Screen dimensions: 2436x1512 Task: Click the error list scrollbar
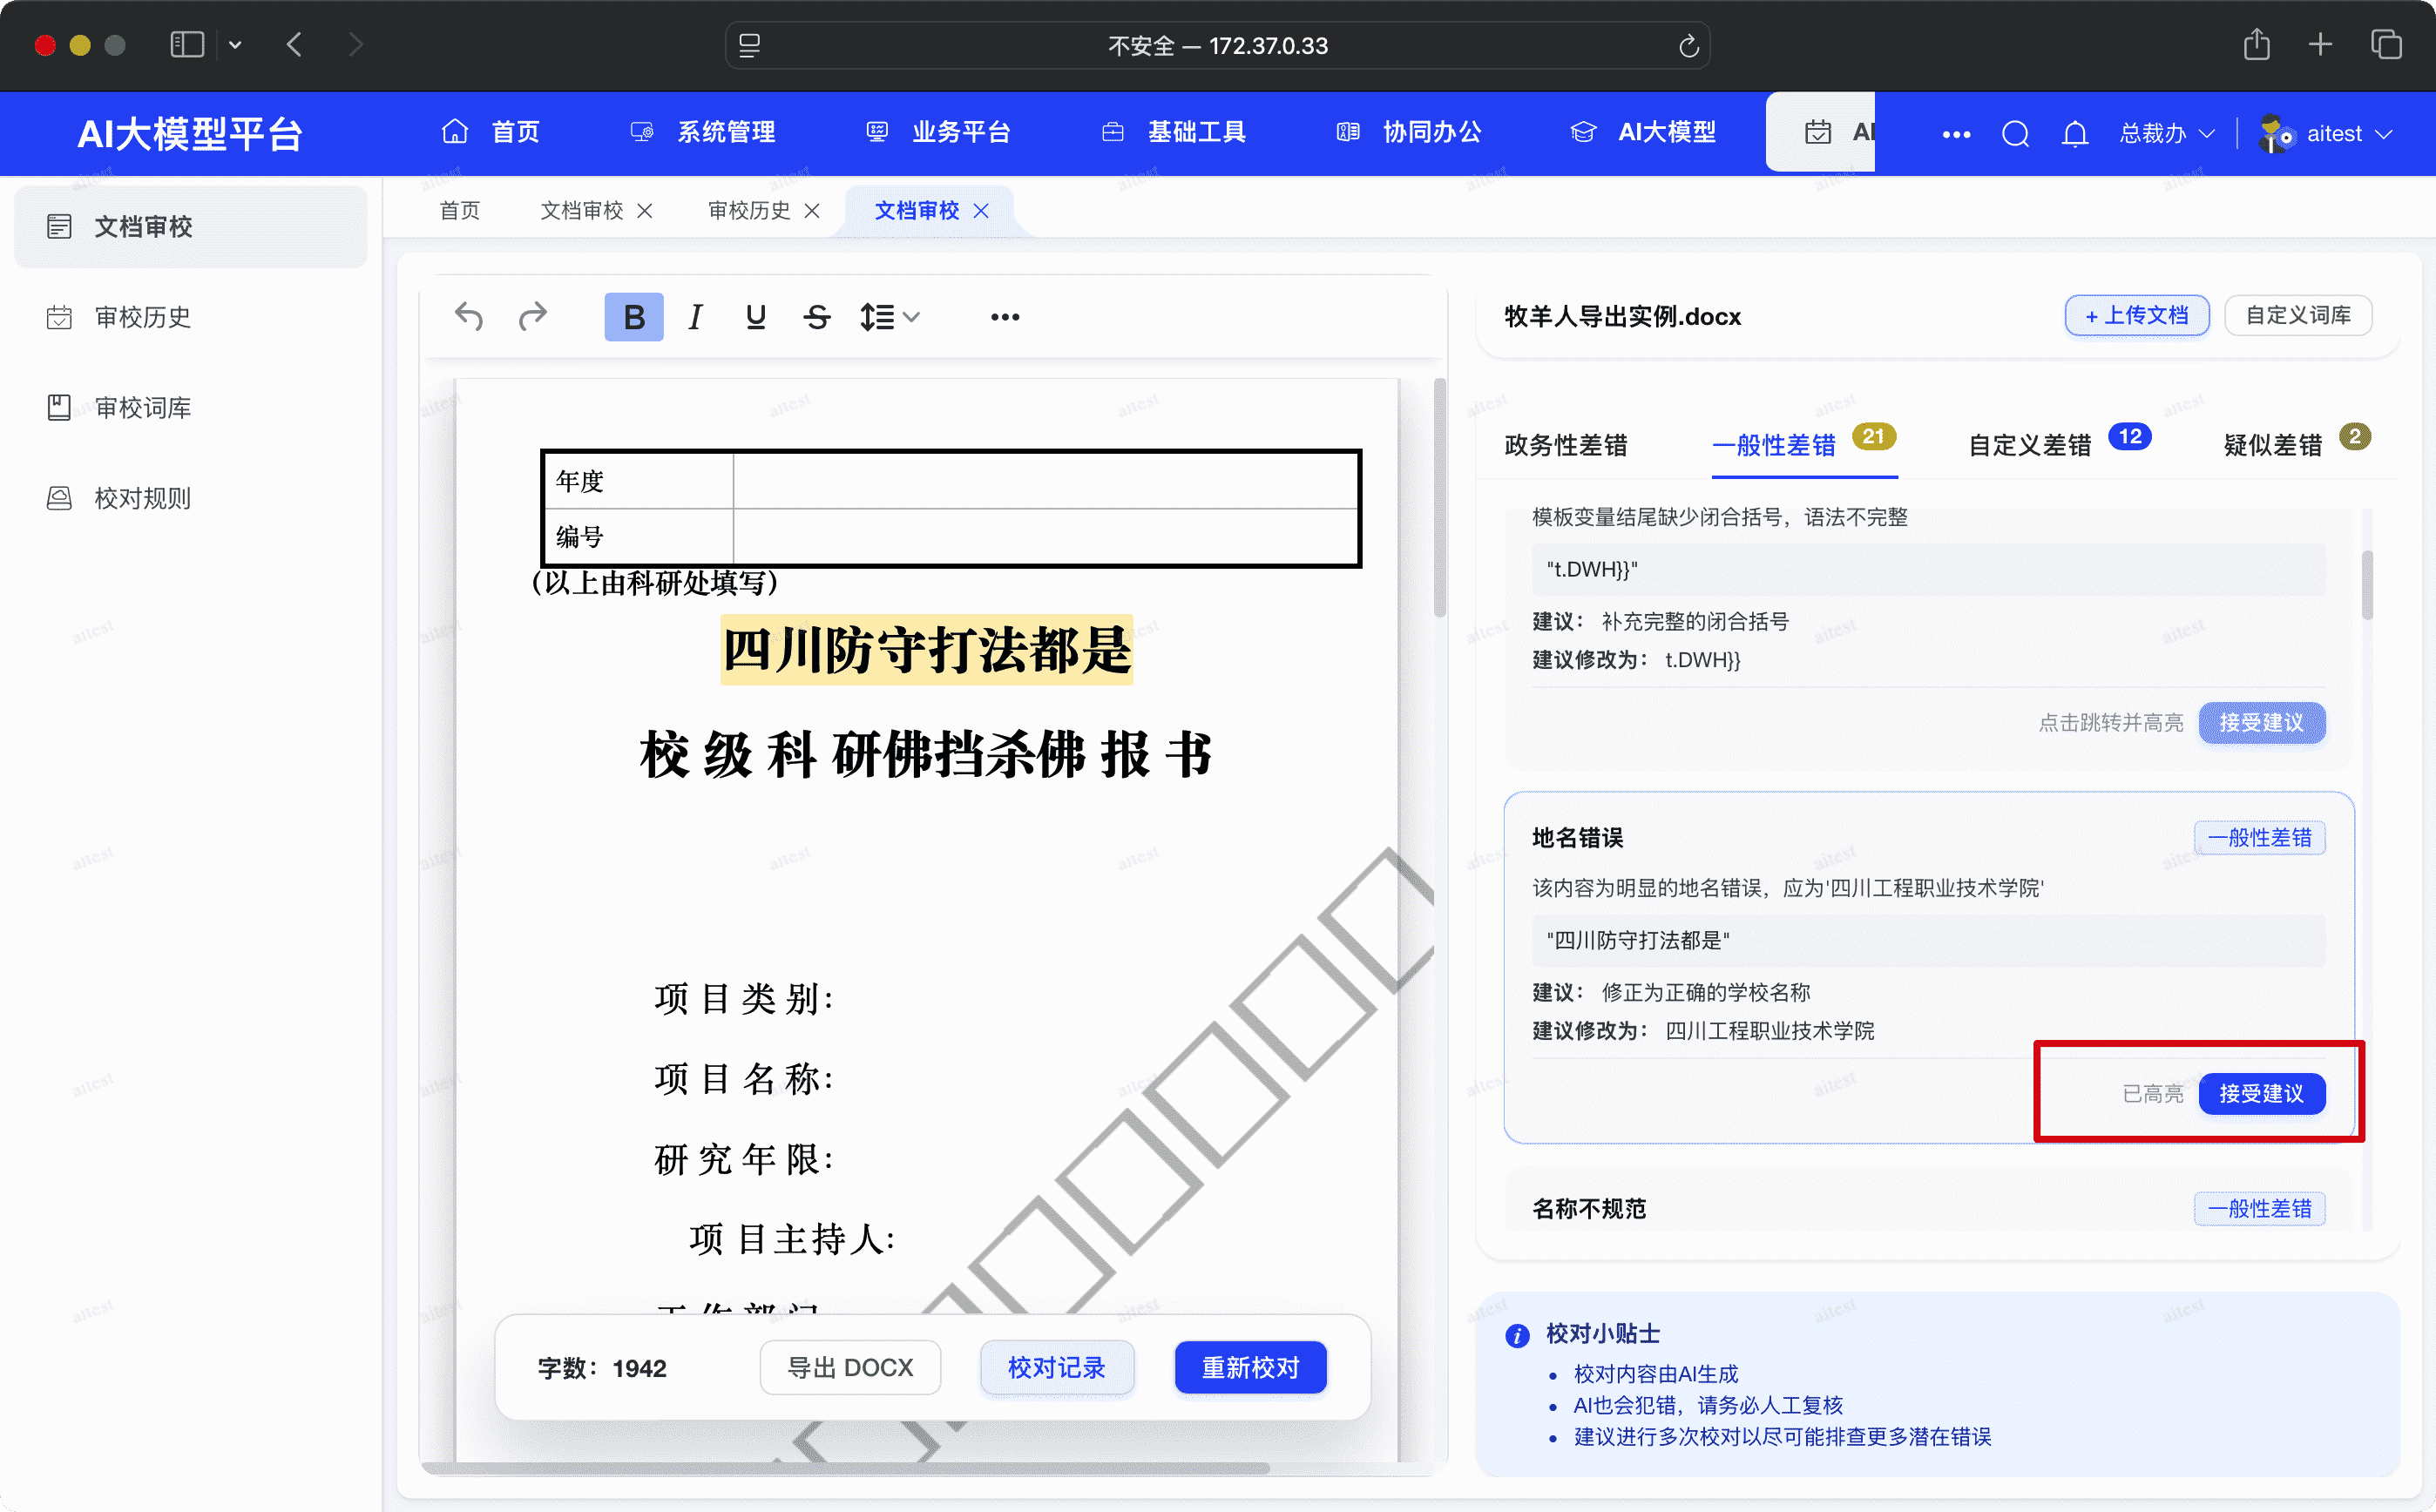(x=2367, y=585)
